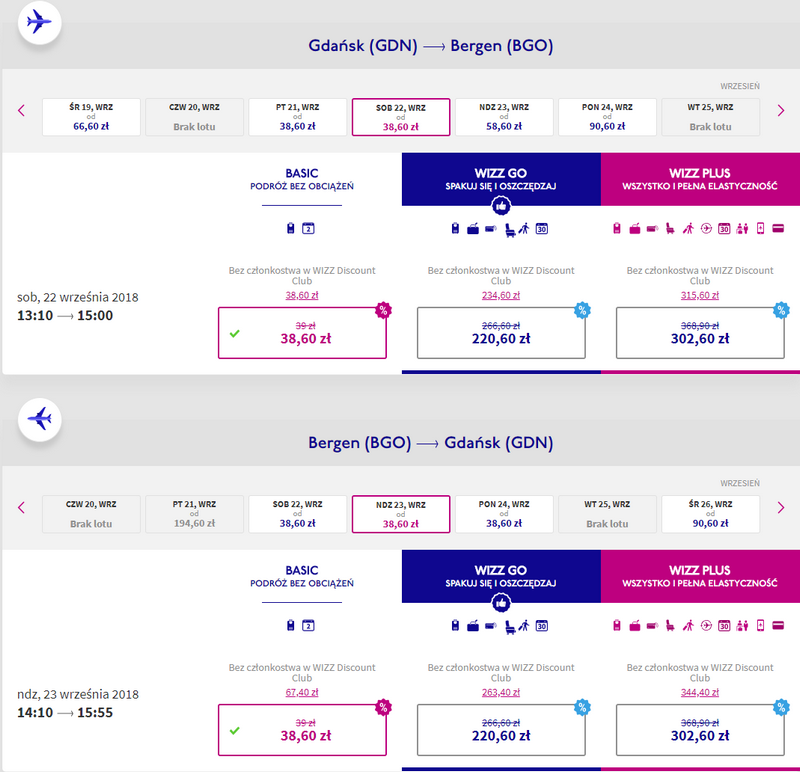800x772 pixels.
Task: Click the blue percent badge on return WIZZ PLUS price
Action: click(781, 706)
